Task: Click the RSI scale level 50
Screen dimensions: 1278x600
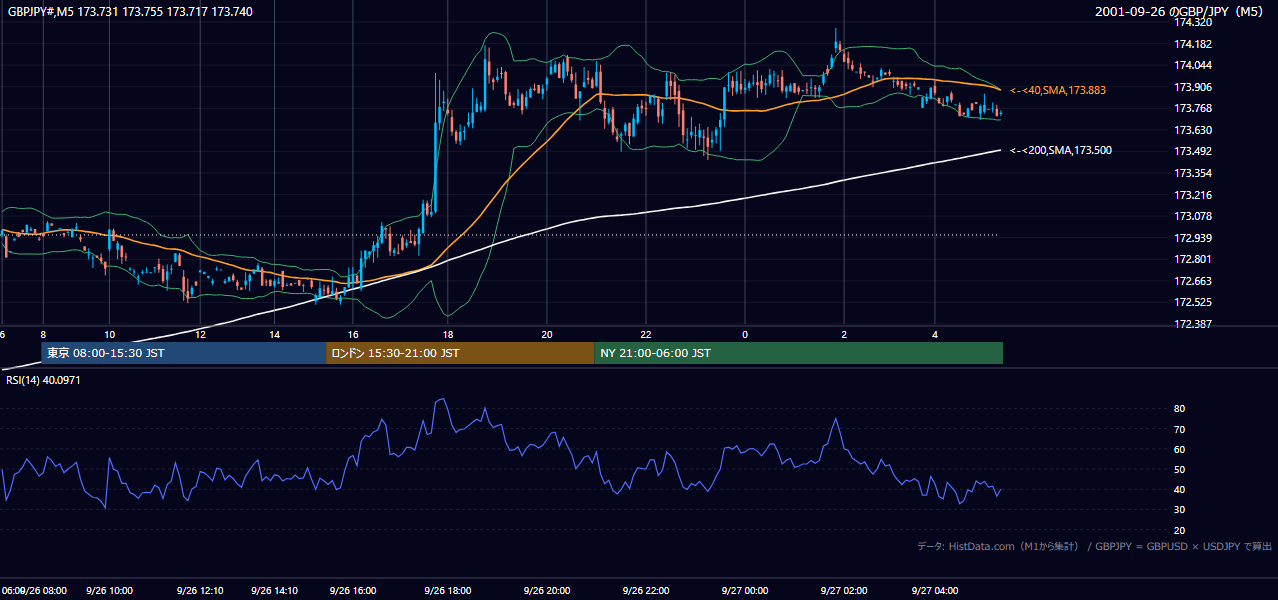Action: [x=1179, y=469]
